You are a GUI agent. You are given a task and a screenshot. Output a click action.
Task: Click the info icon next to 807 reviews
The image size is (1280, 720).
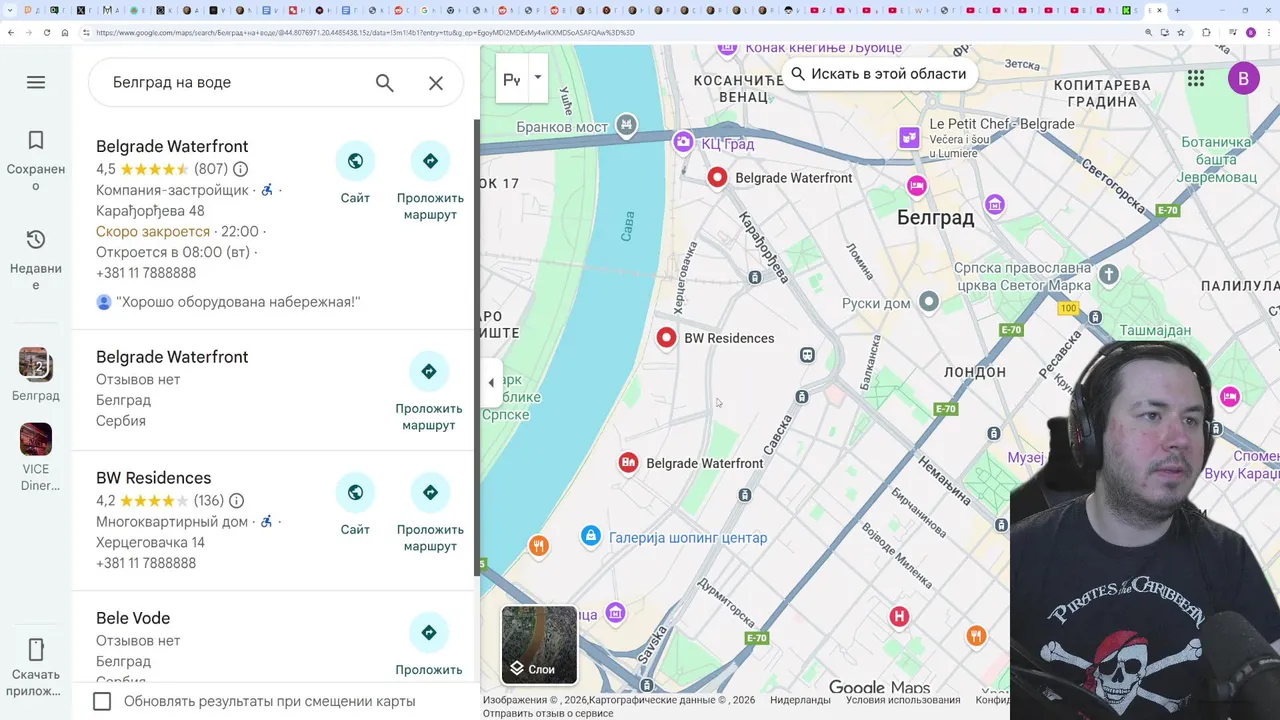(240, 169)
